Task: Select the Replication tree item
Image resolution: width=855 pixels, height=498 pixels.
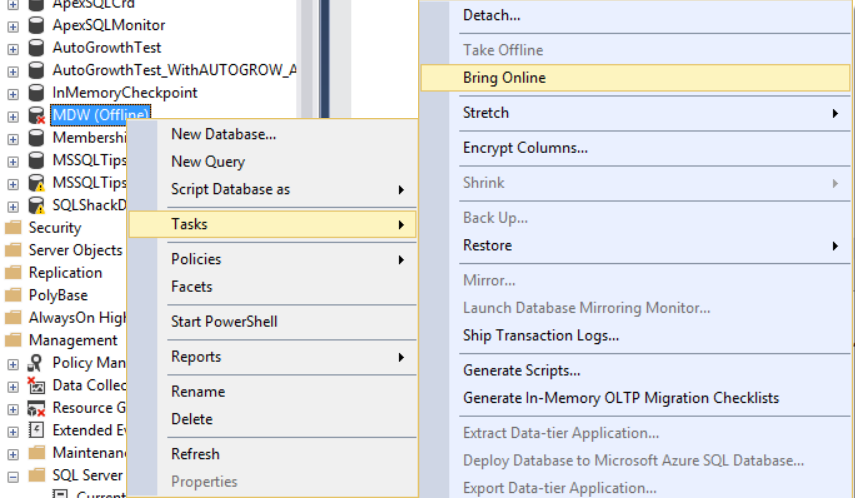Action: tap(65, 273)
